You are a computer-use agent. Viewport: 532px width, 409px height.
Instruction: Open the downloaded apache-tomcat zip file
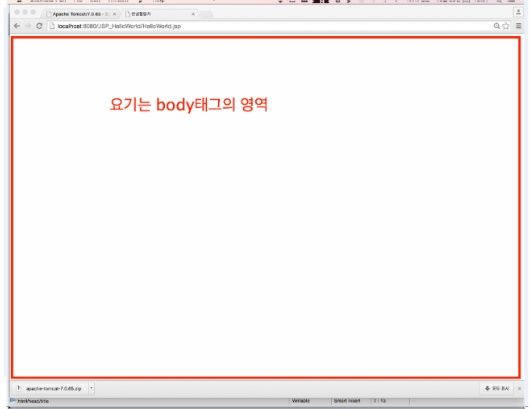point(51,388)
